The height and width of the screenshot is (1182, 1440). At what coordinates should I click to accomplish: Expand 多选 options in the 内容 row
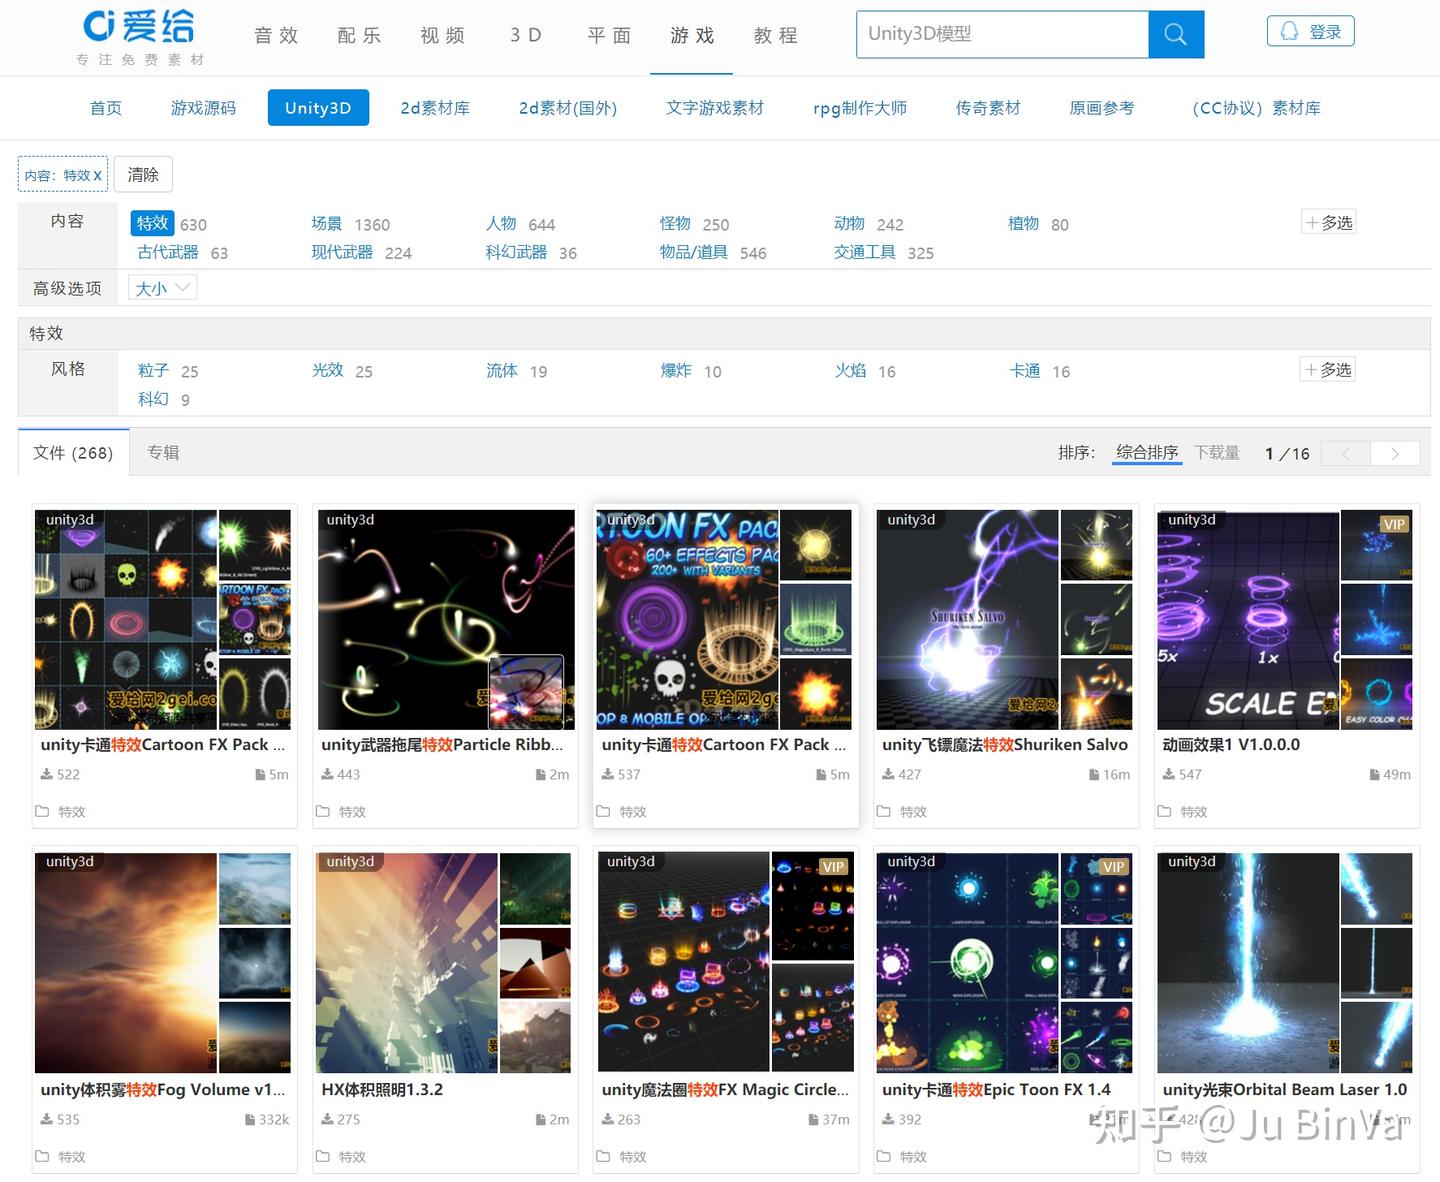[x=1328, y=222]
